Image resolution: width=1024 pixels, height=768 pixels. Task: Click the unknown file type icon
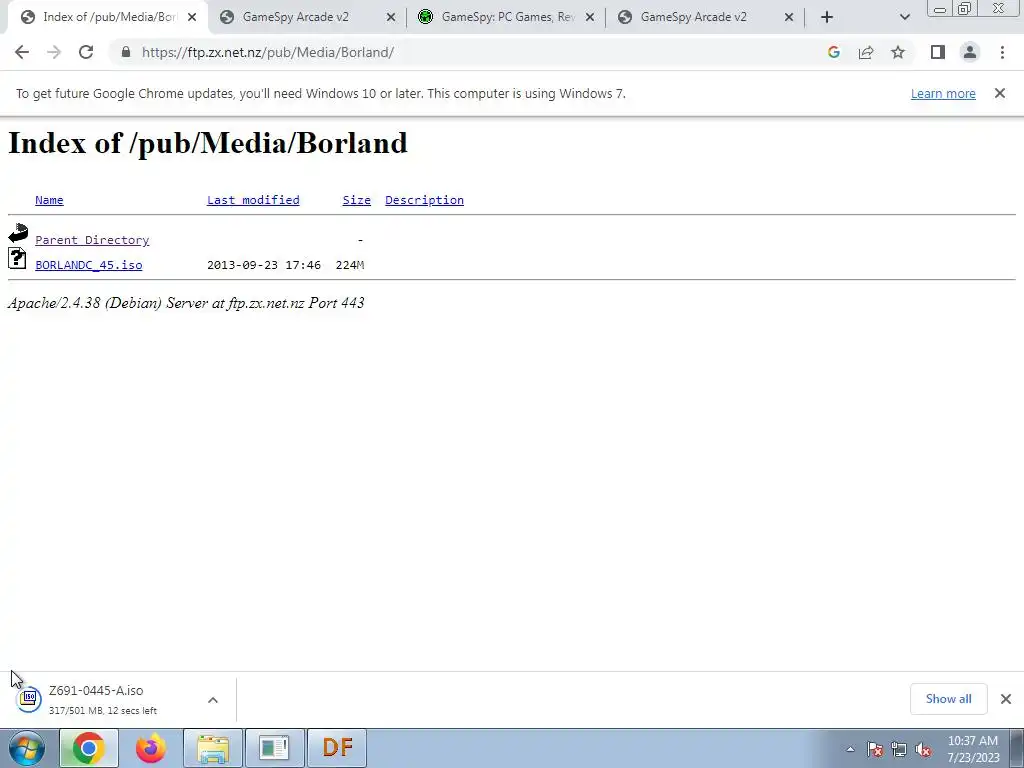tap(17, 258)
